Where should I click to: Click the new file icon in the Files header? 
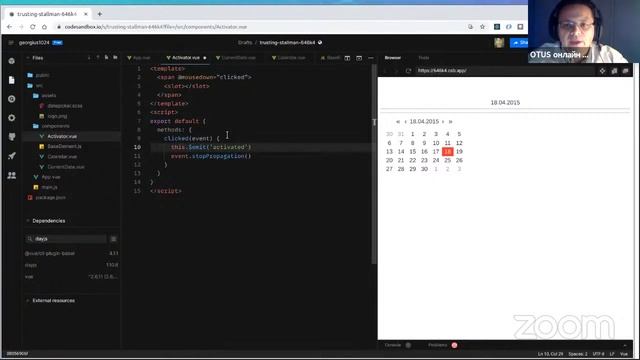[x=107, y=58]
